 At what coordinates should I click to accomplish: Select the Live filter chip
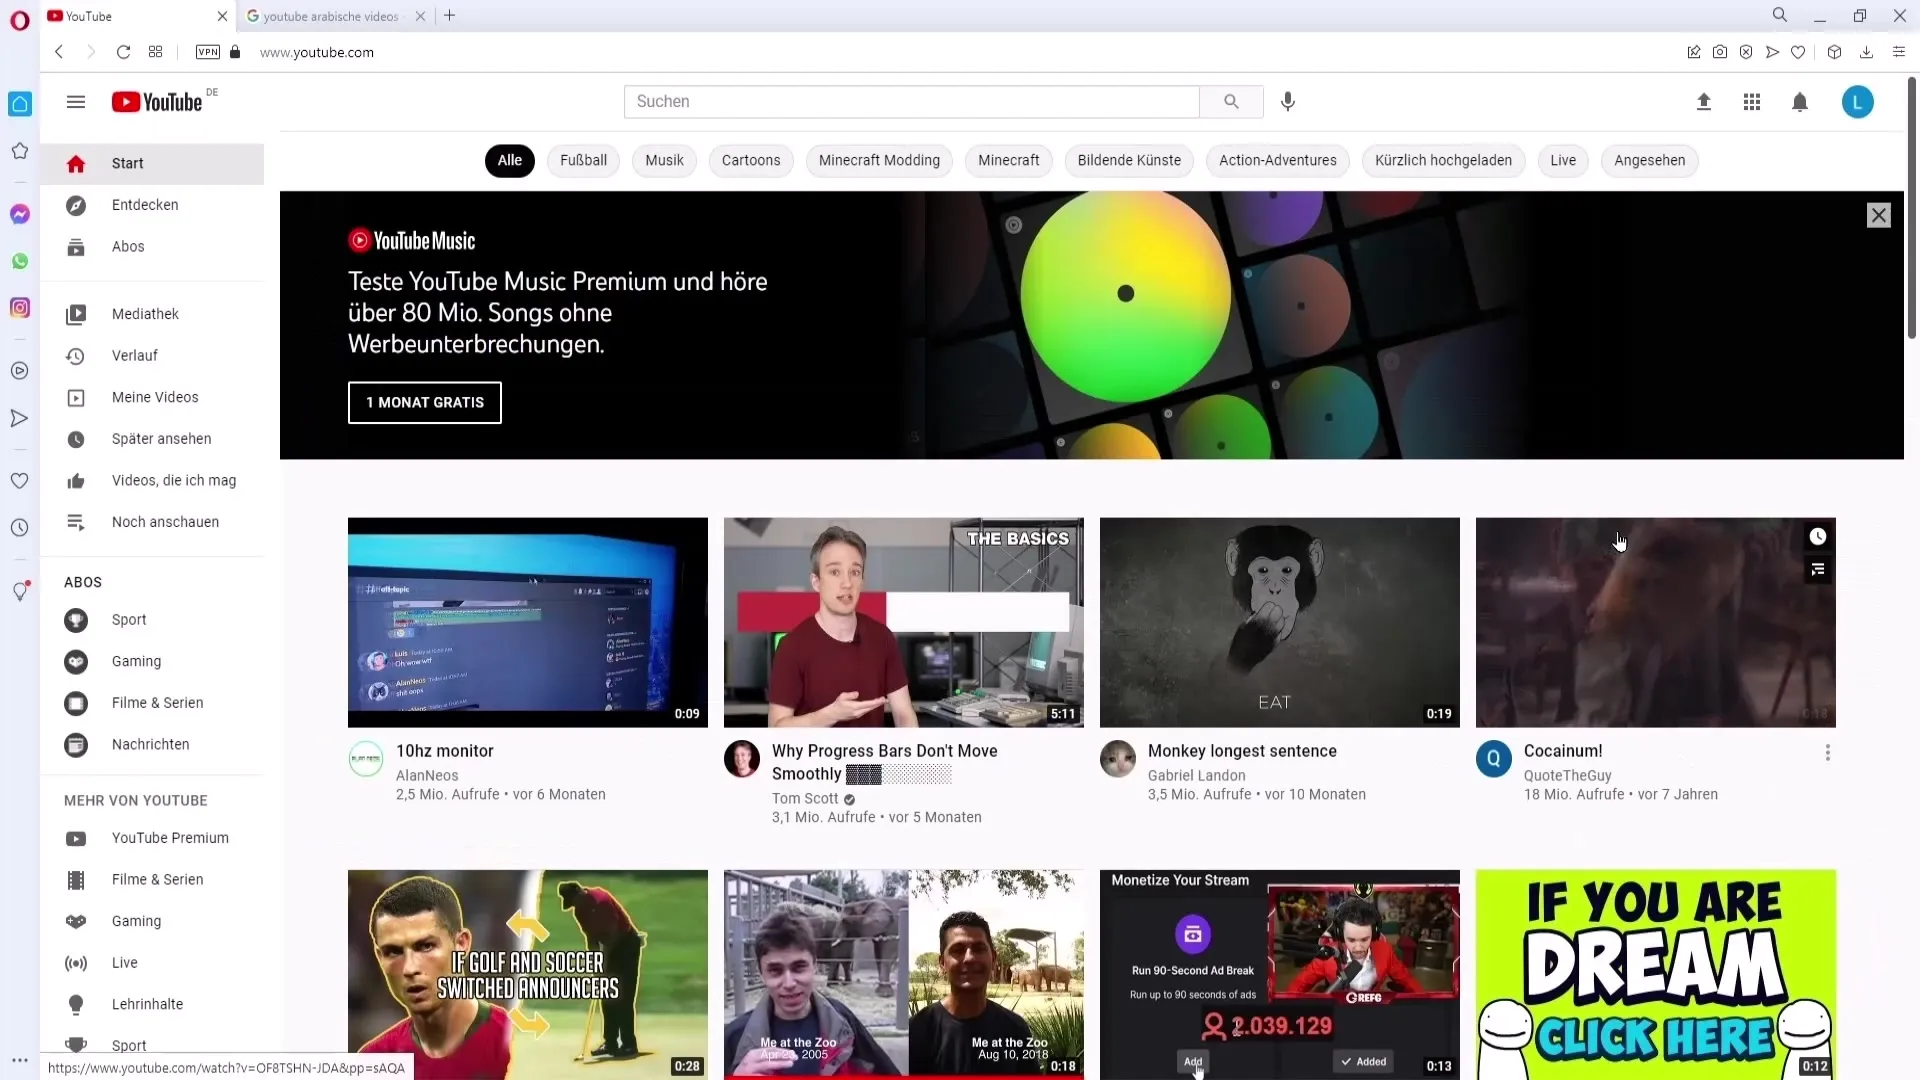click(1563, 161)
